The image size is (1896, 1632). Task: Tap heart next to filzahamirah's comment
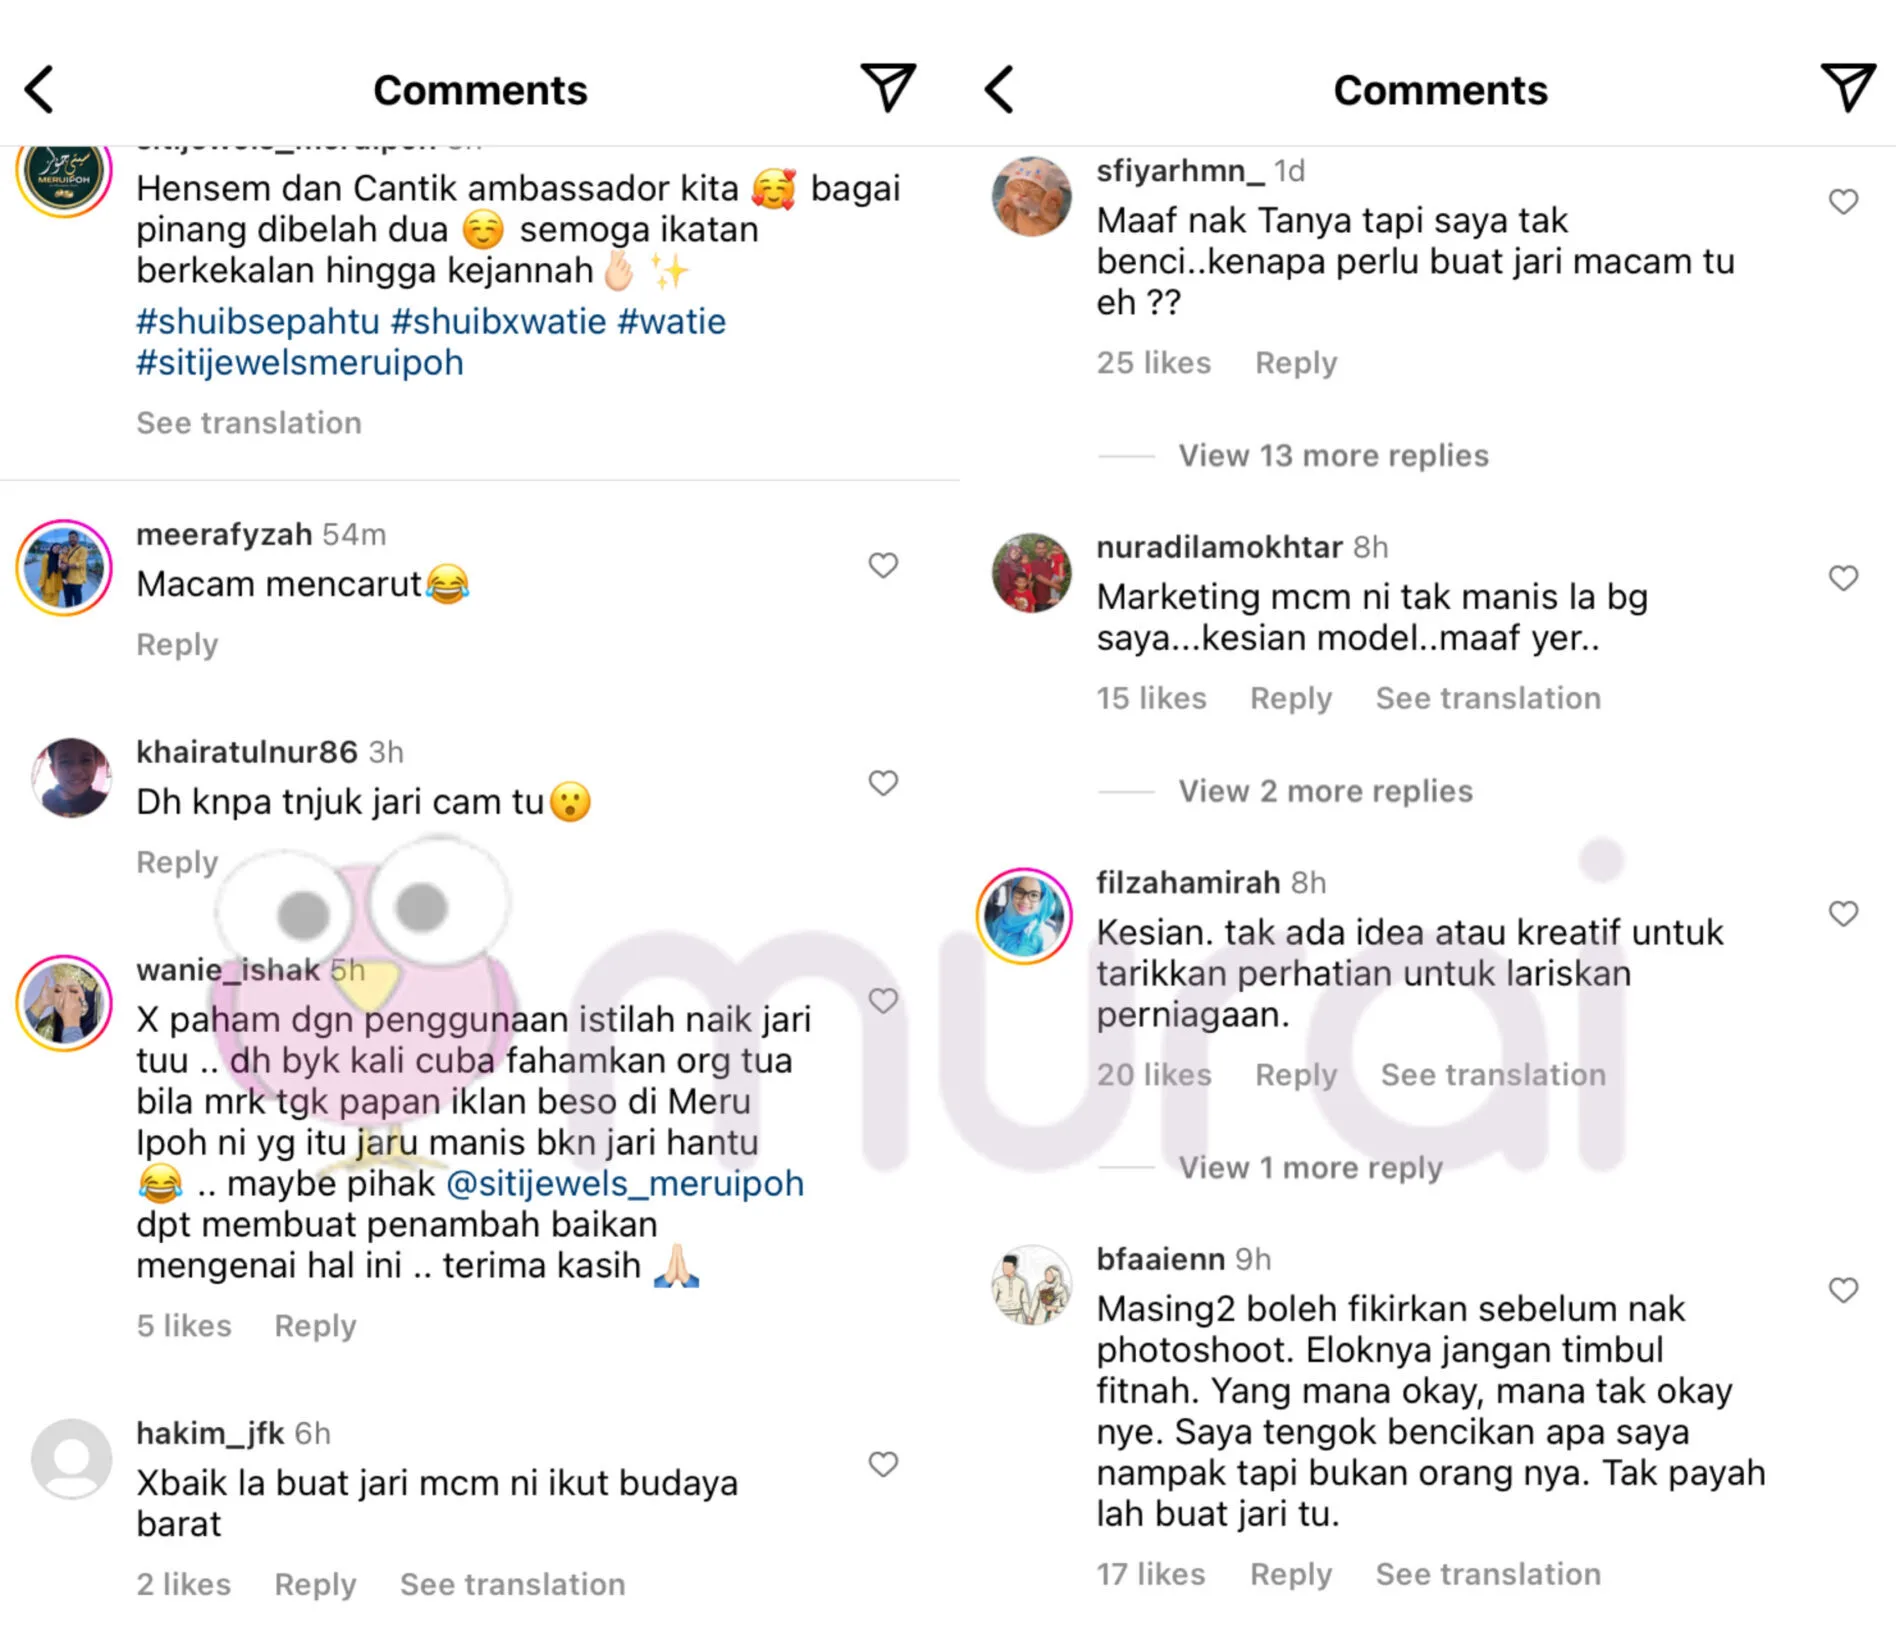coord(1843,914)
